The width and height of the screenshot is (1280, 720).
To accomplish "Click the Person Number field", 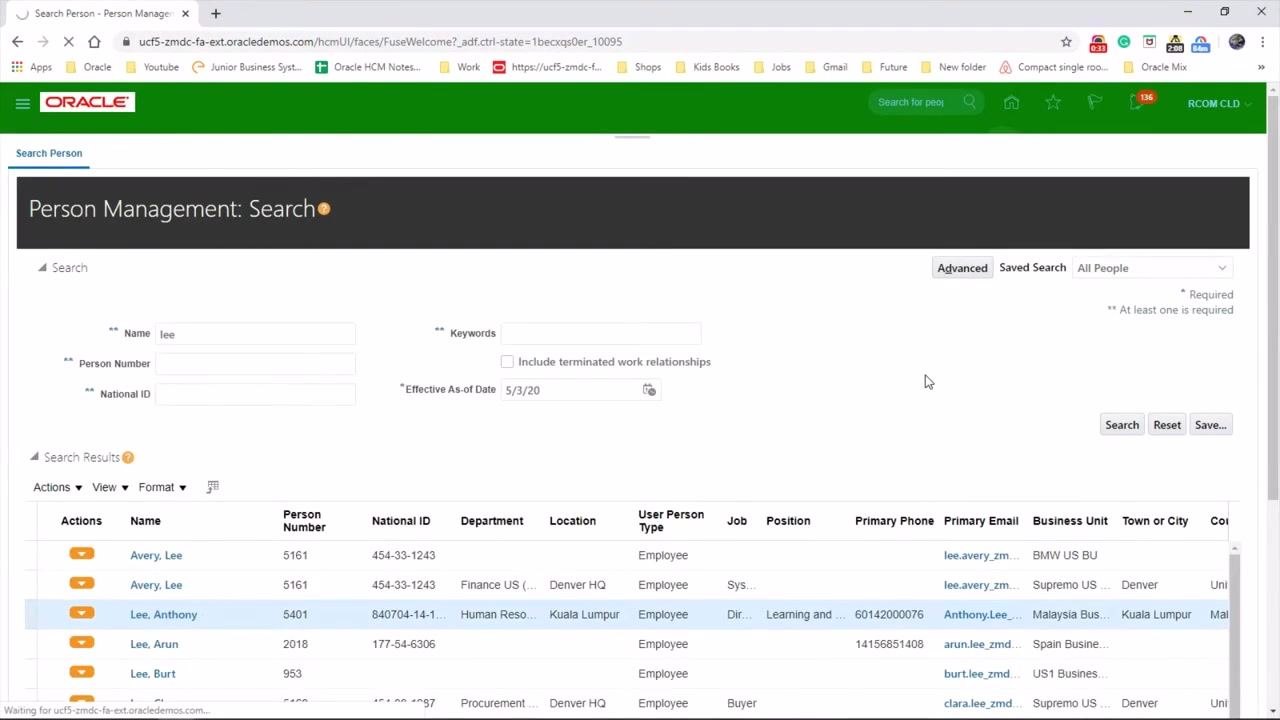I will click(x=255, y=364).
